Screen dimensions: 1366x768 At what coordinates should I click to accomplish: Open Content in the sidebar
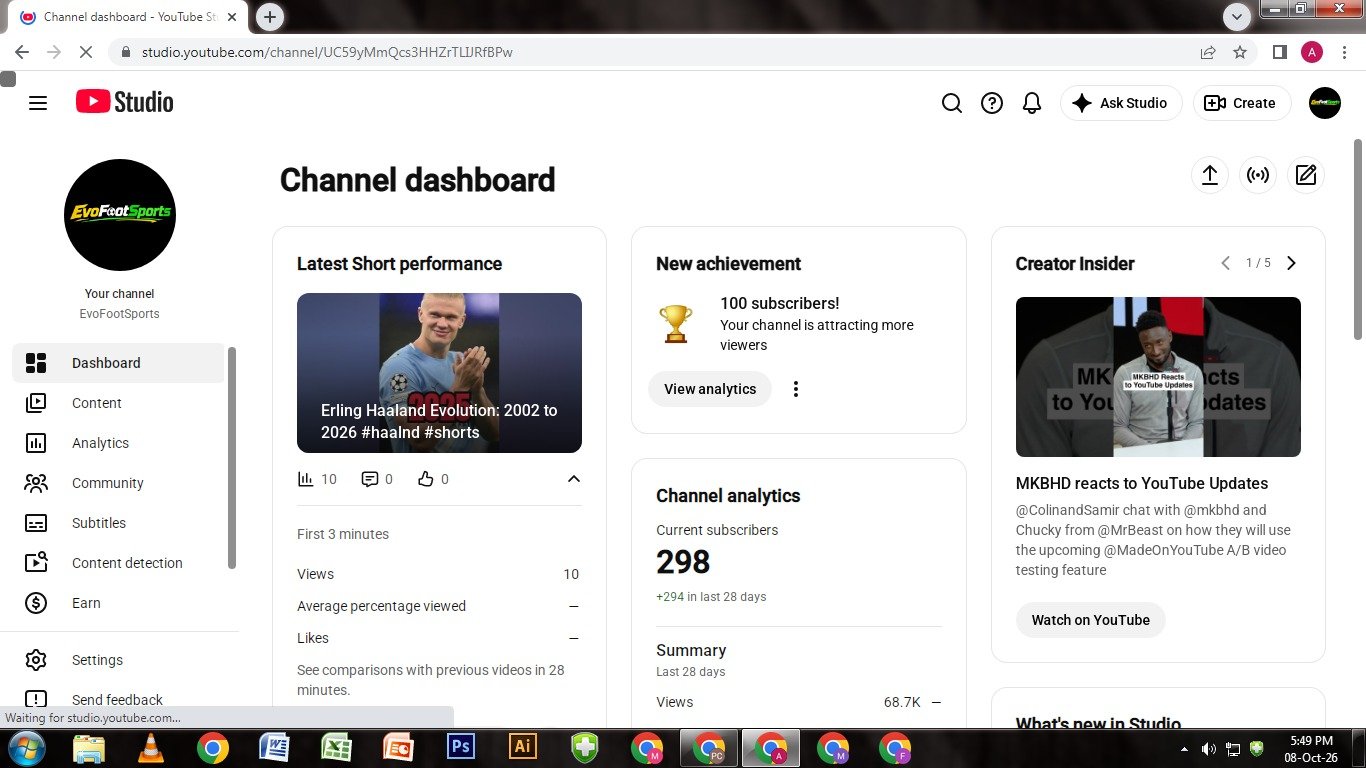[x=118, y=403]
